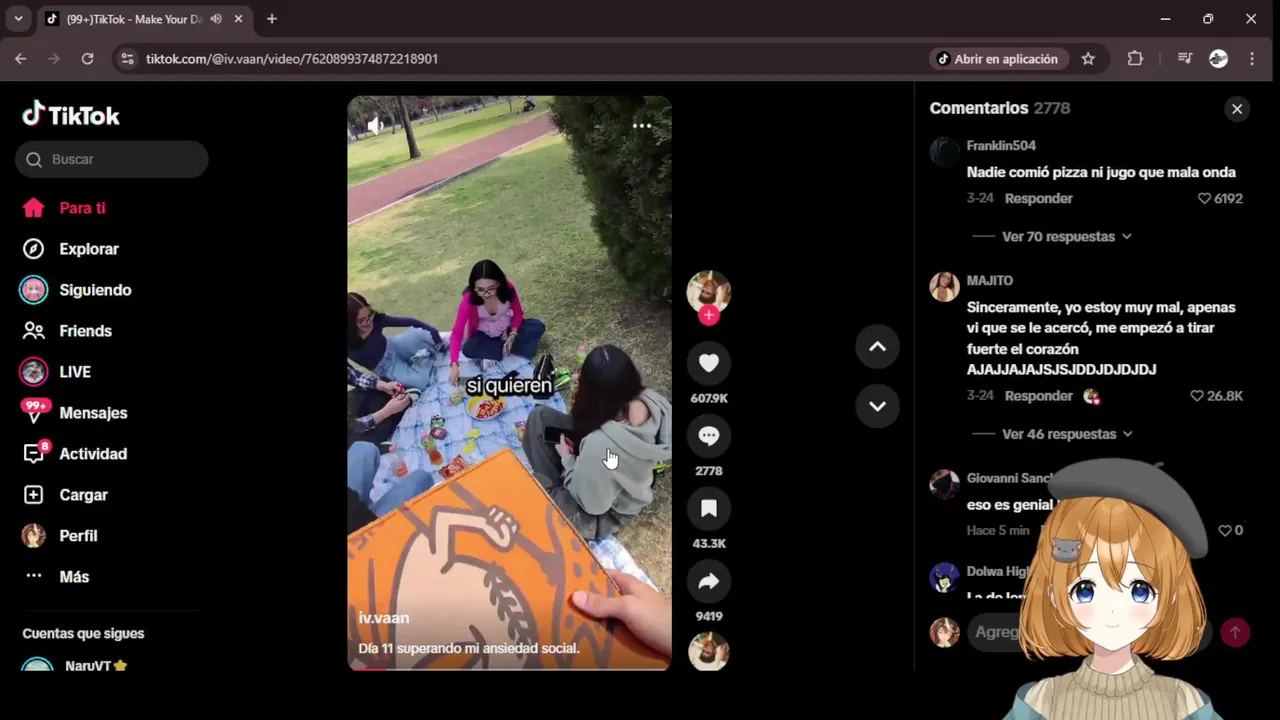Click Abrir en aplicación button
The width and height of the screenshot is (1280, 720).
coord(998,59)
